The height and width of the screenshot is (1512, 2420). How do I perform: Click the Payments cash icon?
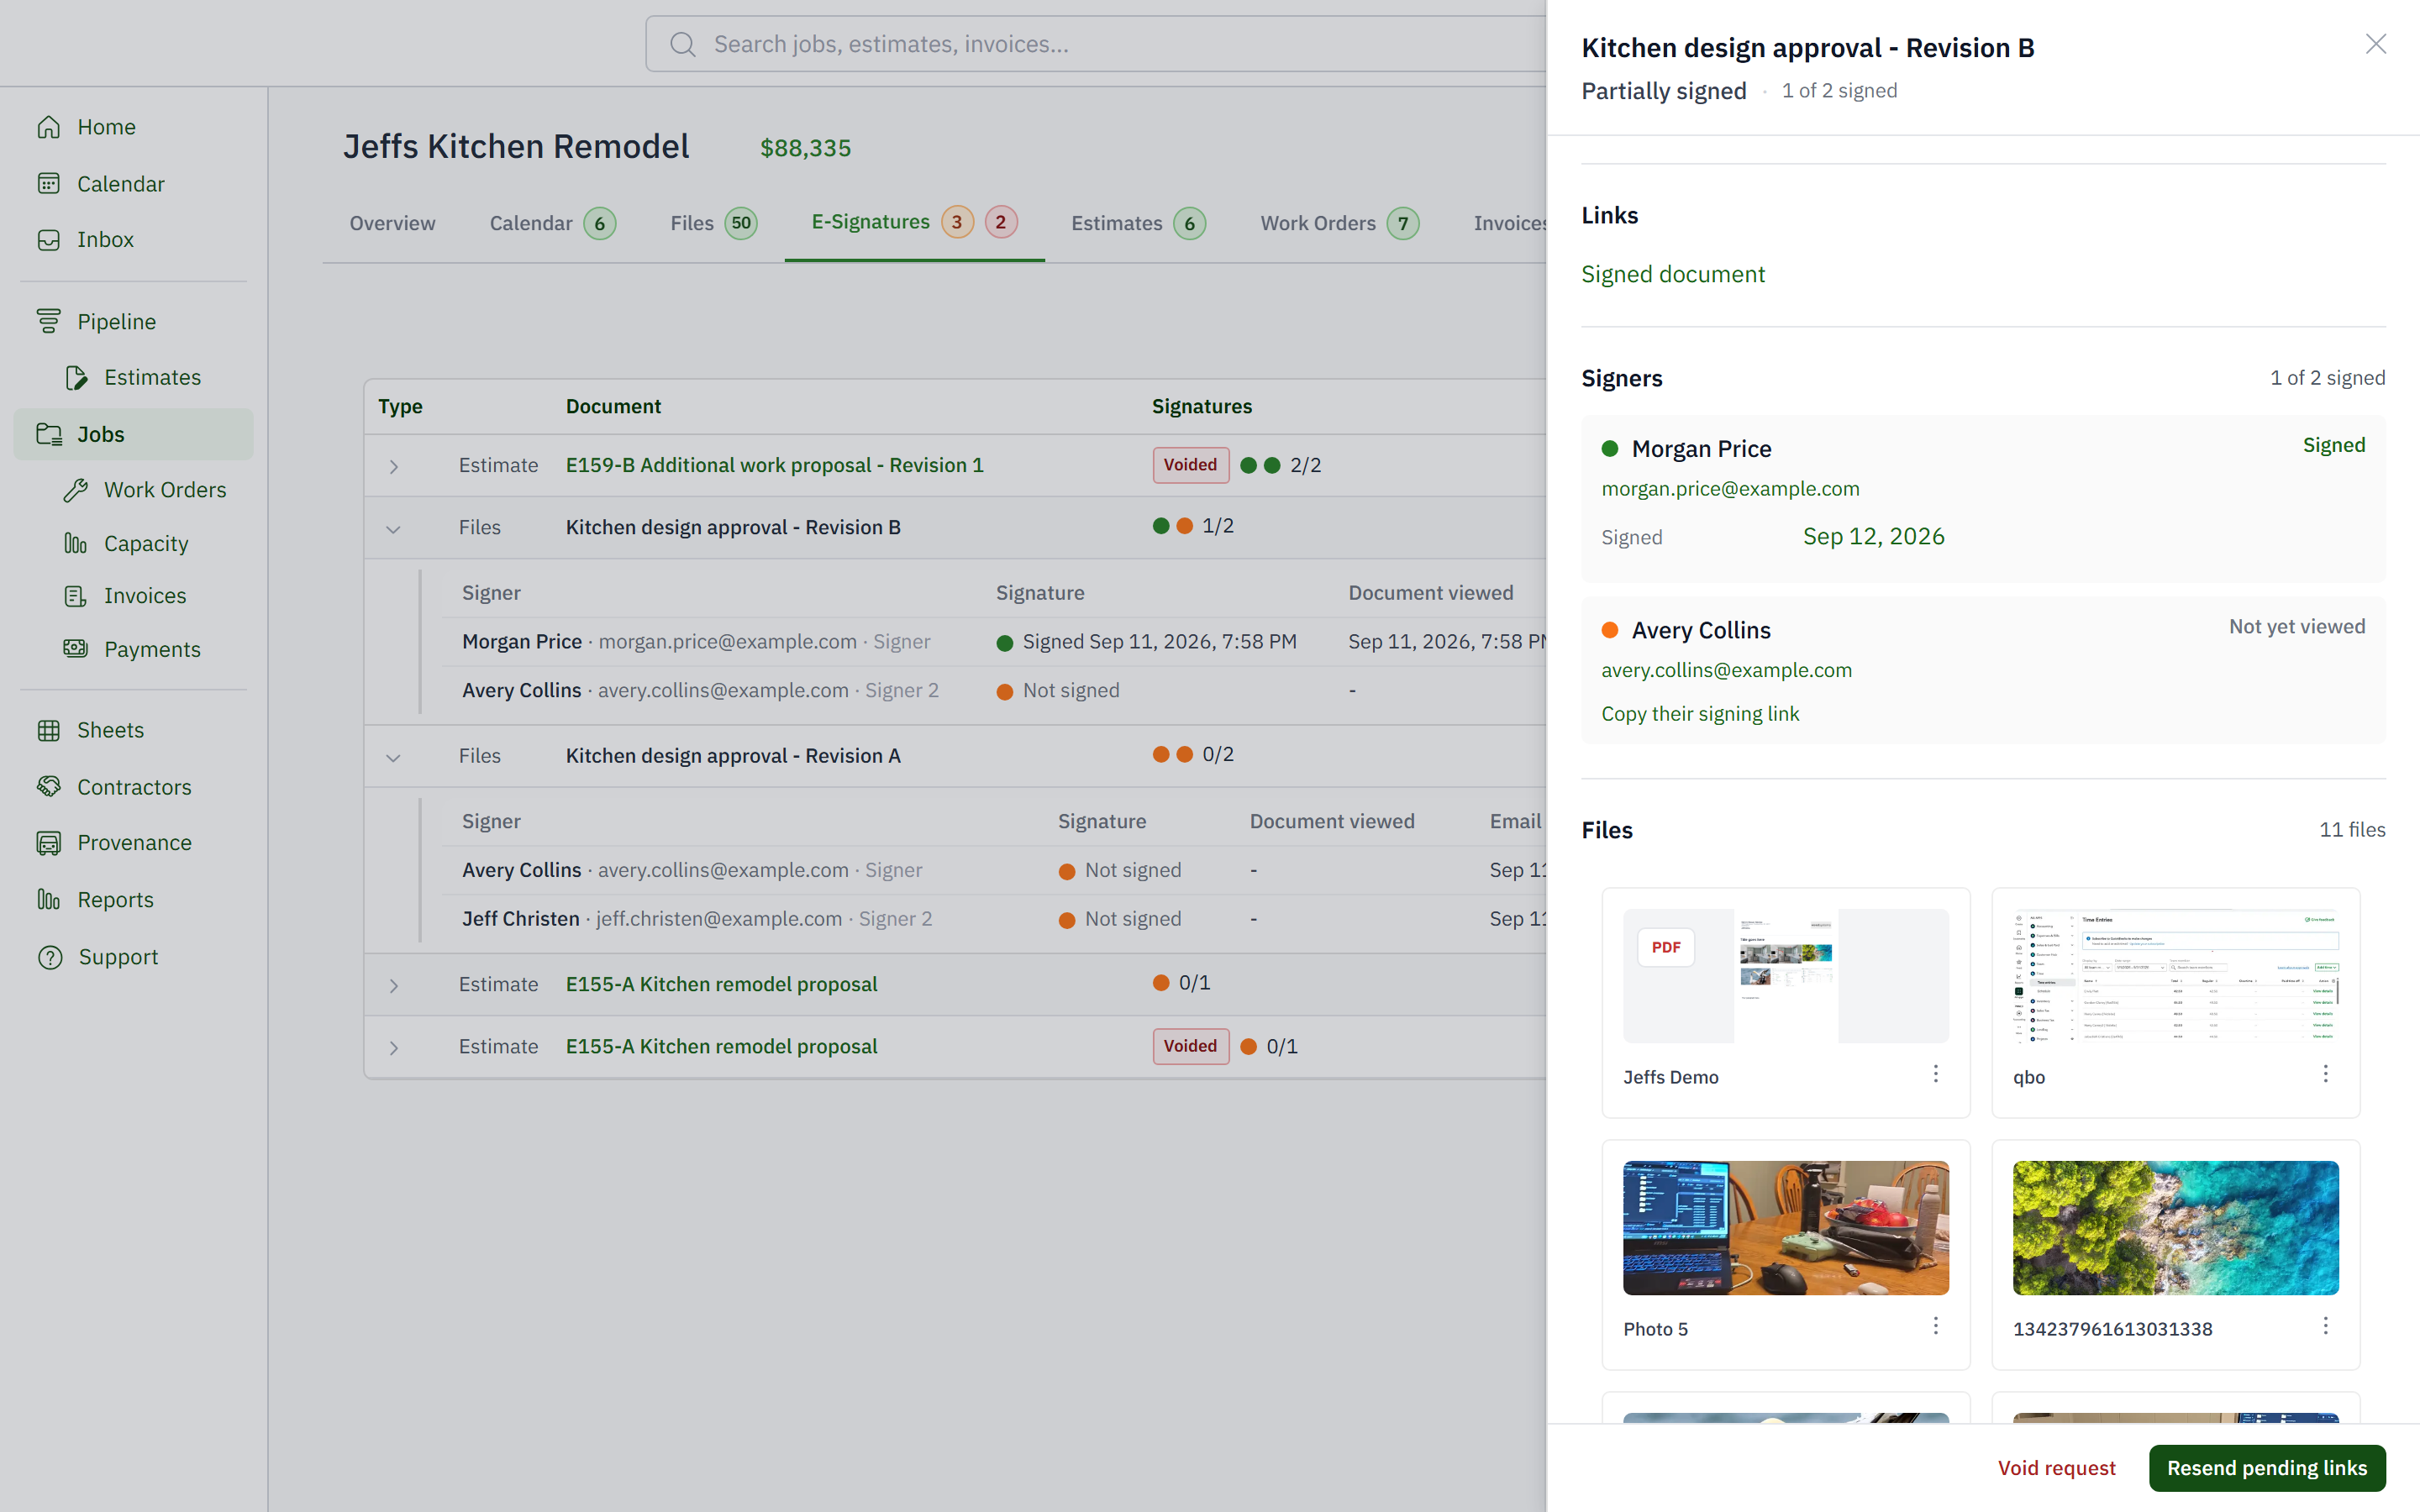tap(76, 649)
